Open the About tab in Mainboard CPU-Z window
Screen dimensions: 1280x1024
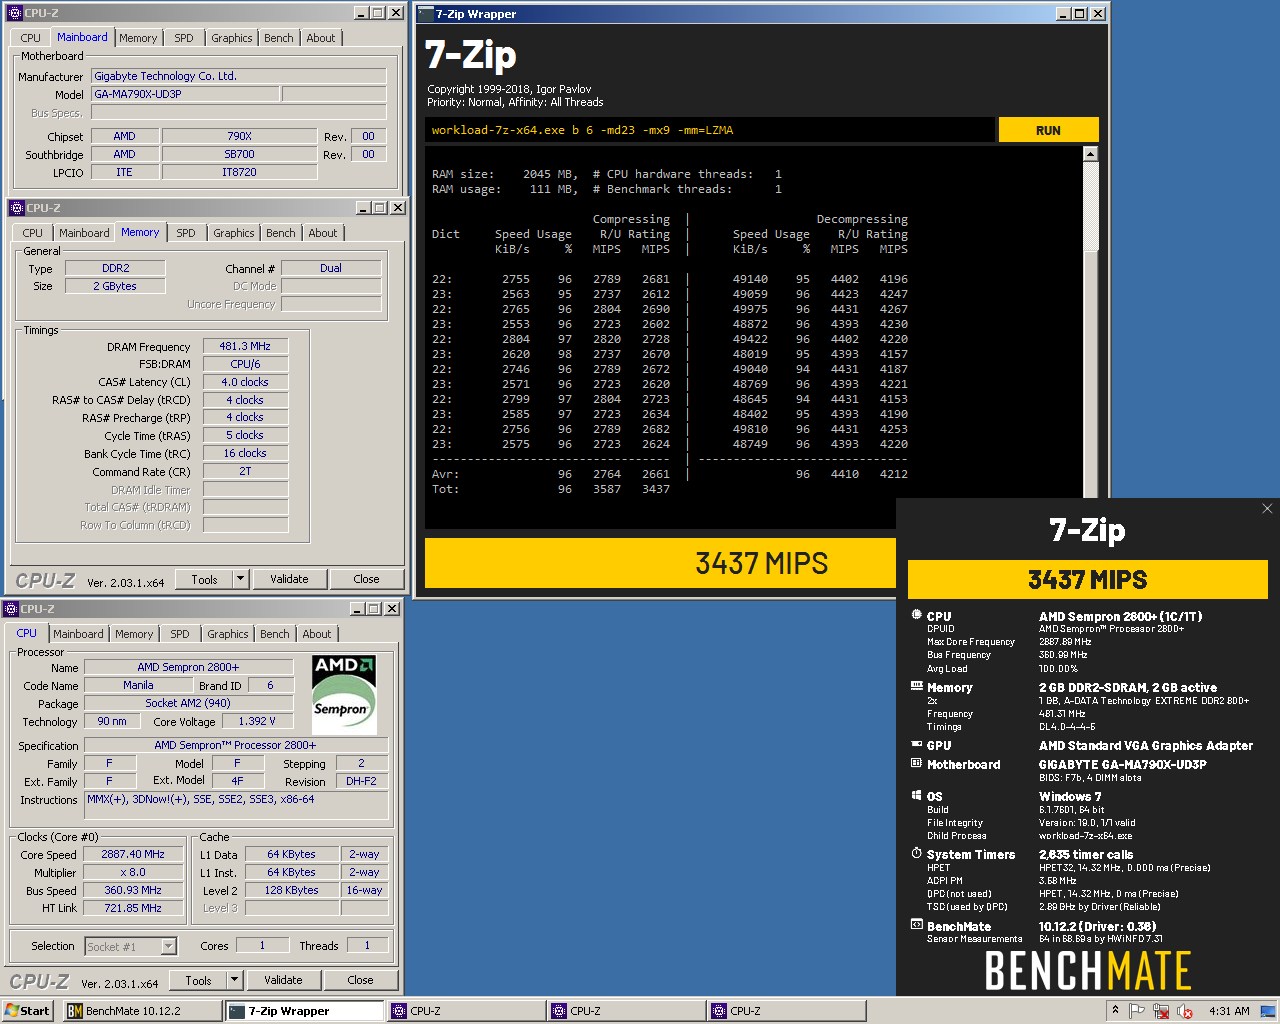coord(321,38)
